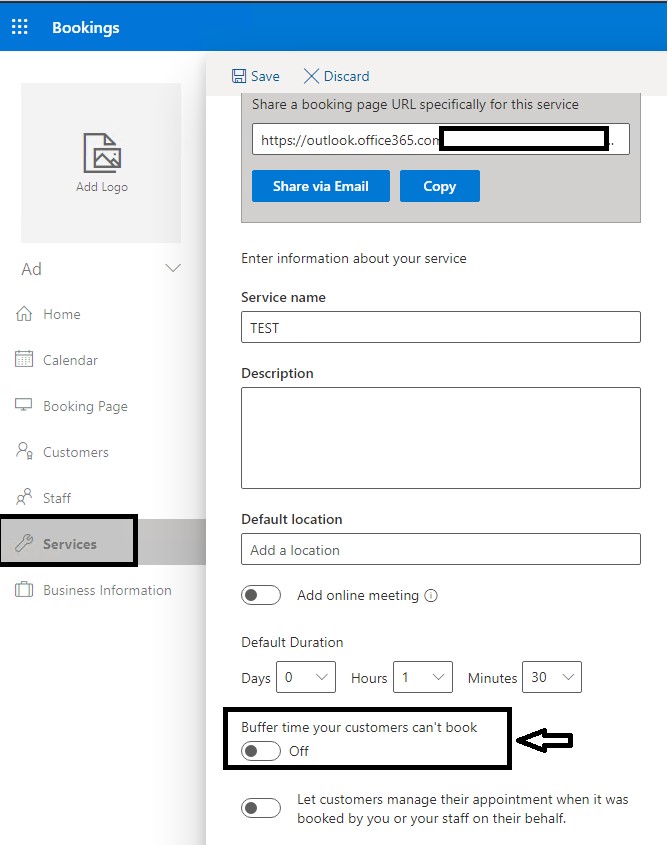Click the Save text label
This screenshot has height=845, width=668.
(265, 77)
